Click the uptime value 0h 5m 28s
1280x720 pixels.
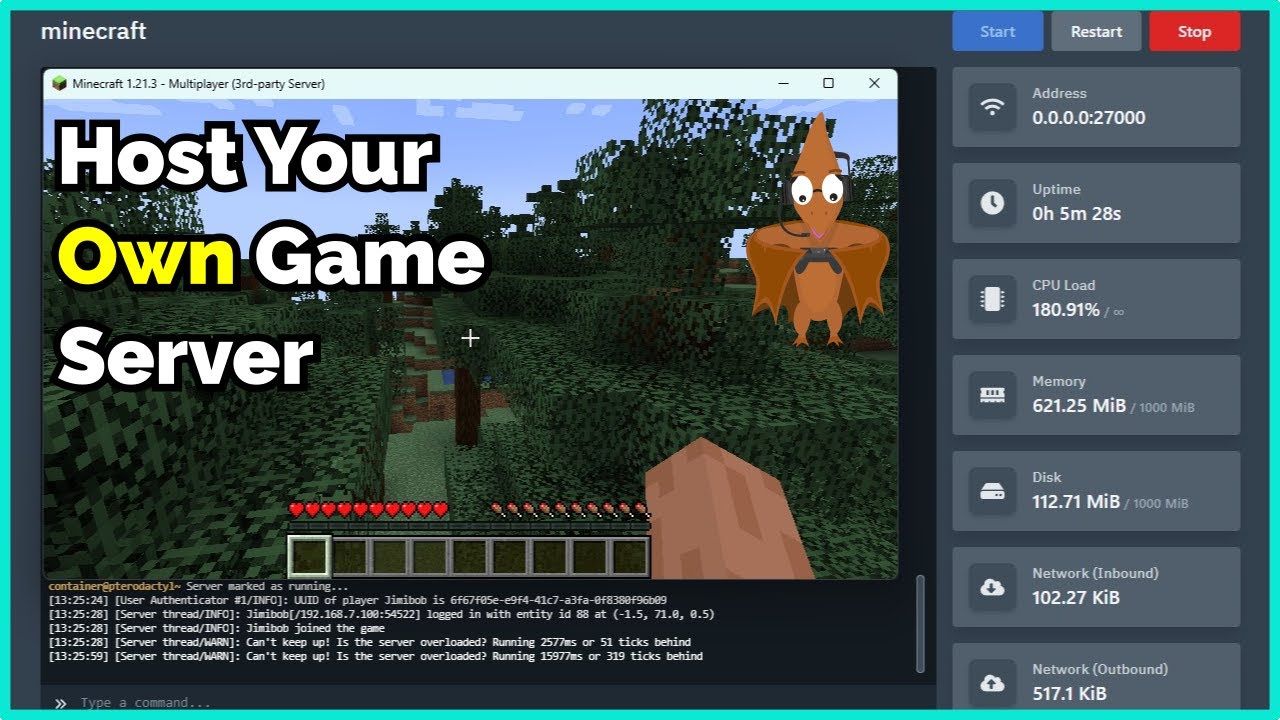(1077, 214)
